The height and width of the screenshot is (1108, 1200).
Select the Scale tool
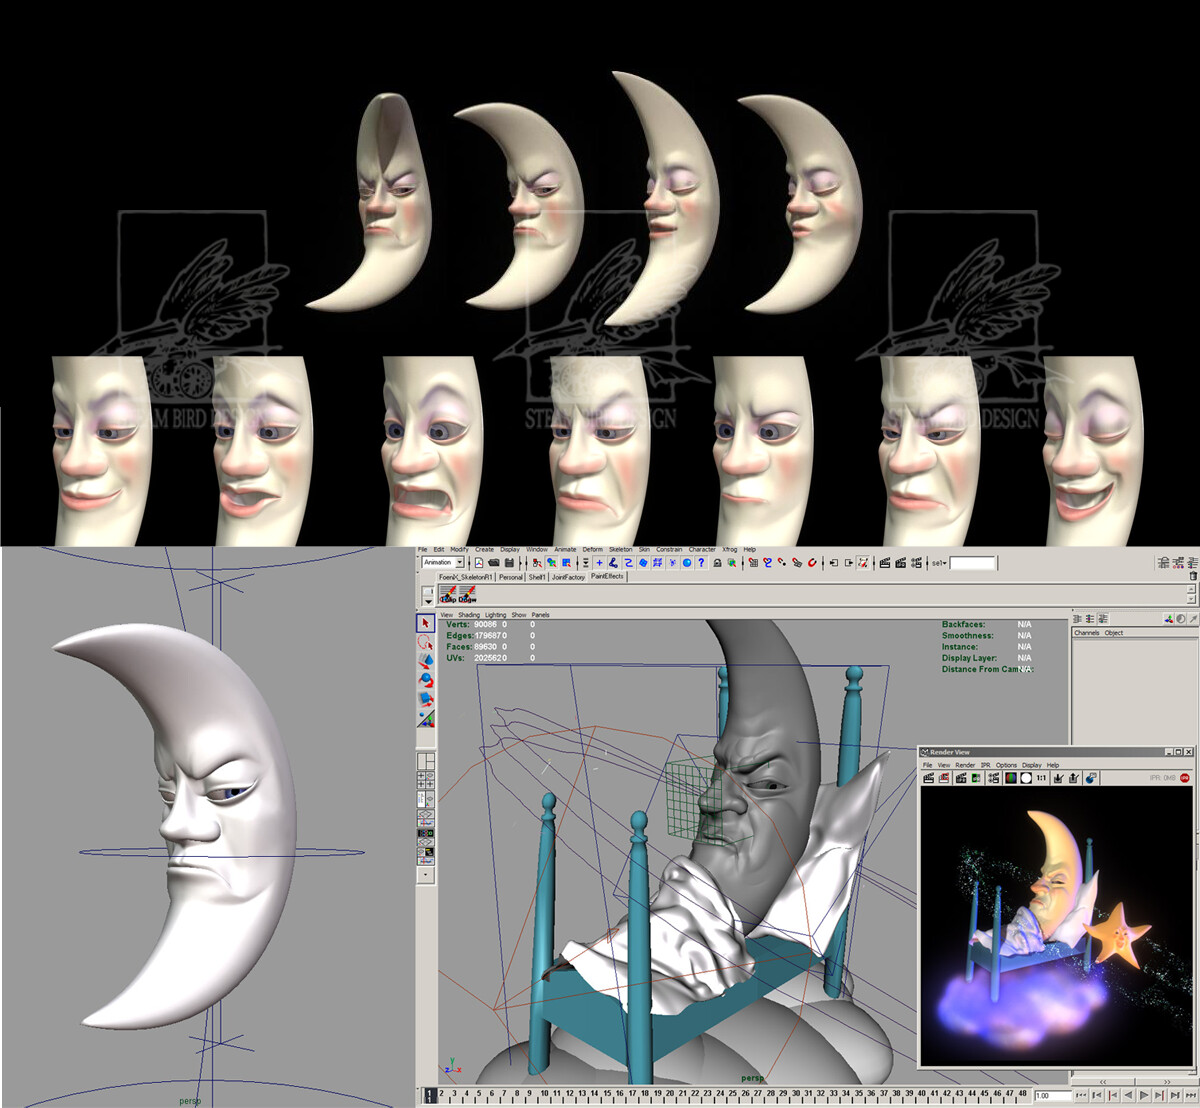pos(425,698)
